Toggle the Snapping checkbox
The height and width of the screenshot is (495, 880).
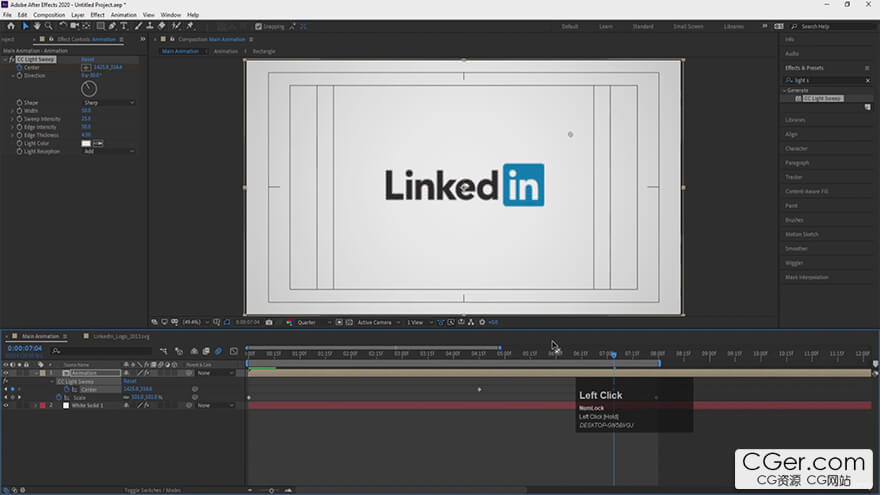(x=258, y=26)
